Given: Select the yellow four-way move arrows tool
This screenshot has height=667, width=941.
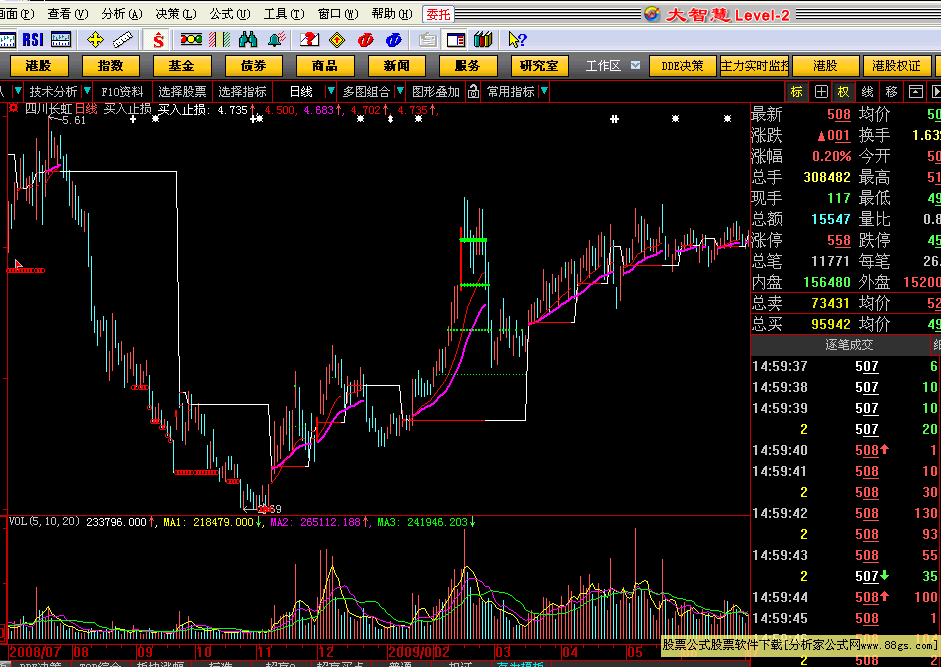Looking at the screenshot, I should pos(95,40).
